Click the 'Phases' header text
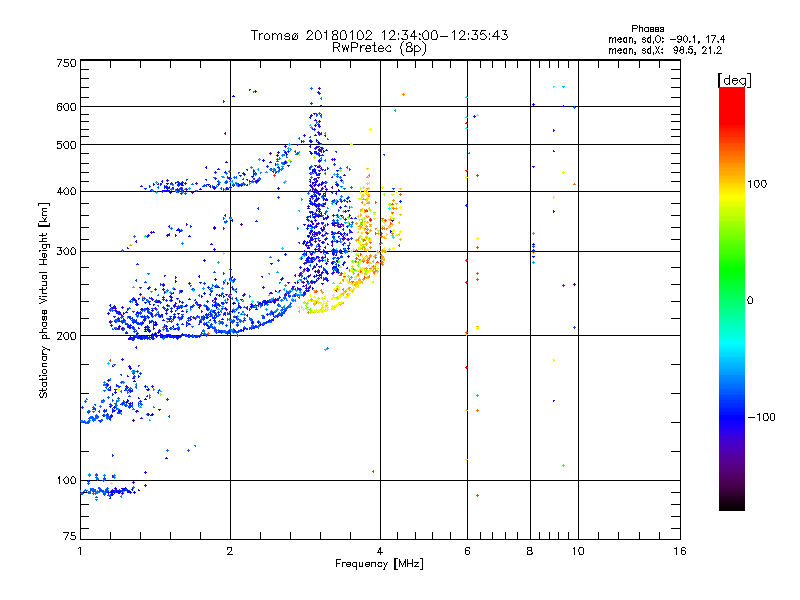Screen dimensions: 800x600 [647, 29]
